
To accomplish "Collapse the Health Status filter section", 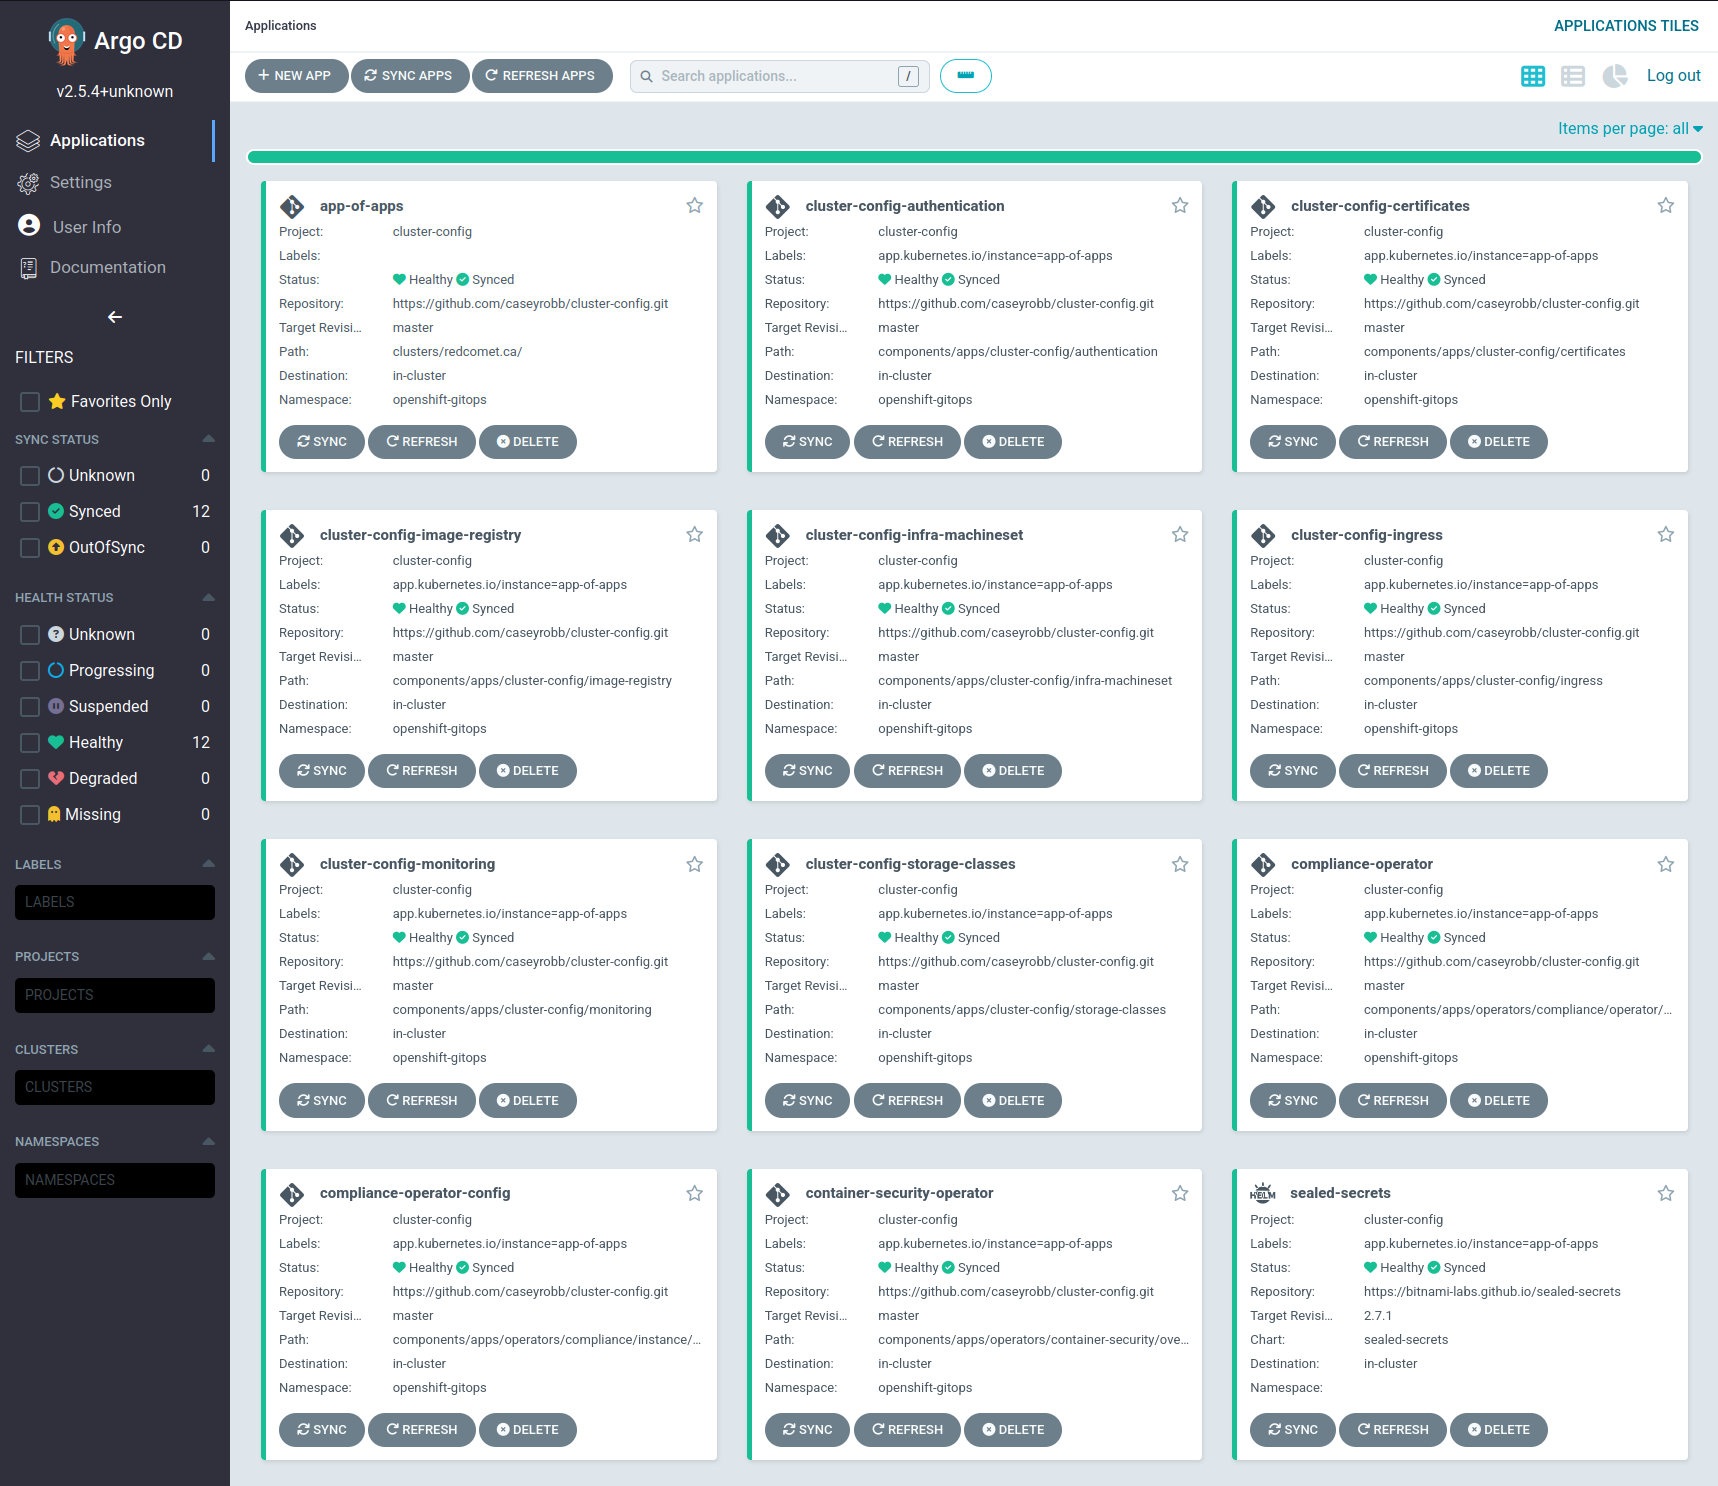I will click(208, 597).
